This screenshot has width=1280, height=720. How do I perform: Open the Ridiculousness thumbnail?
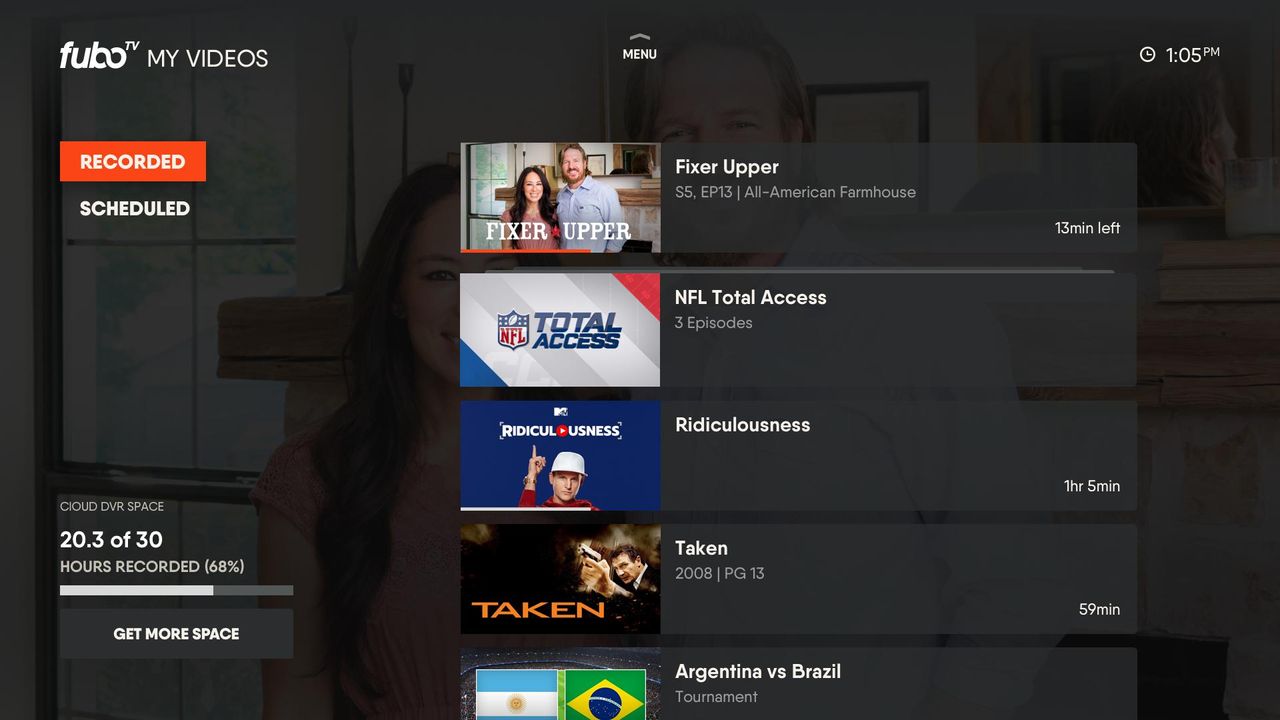click(560, 456)
